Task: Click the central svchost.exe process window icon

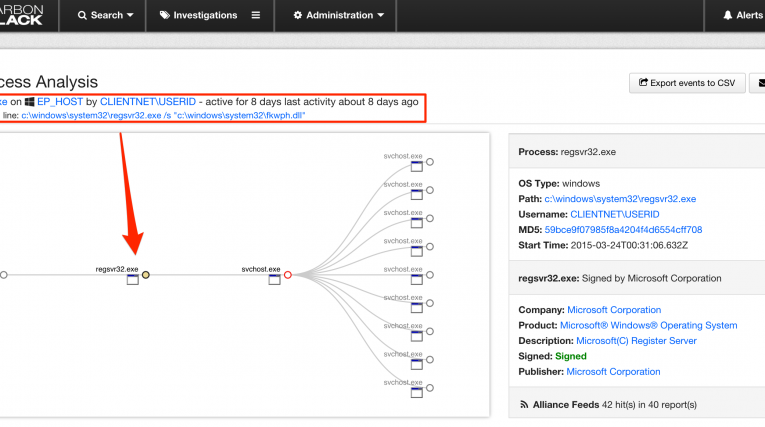Action: pos(274,281)
